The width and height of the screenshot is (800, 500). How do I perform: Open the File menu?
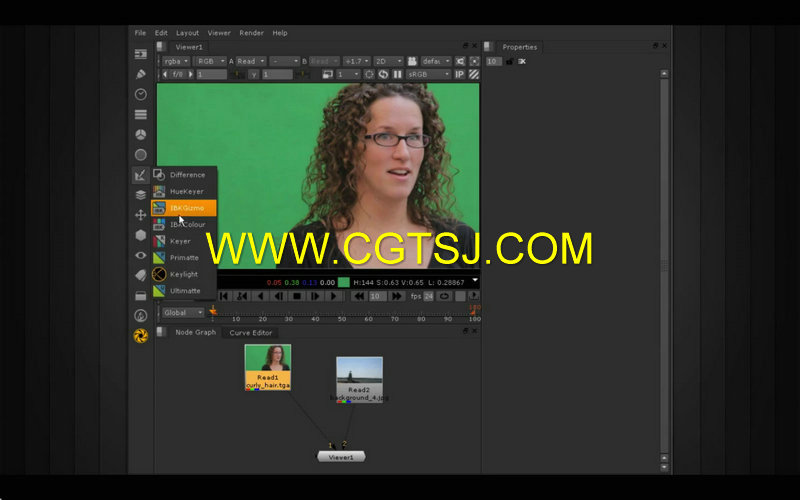pyautogui.click(x=140, y=33)
